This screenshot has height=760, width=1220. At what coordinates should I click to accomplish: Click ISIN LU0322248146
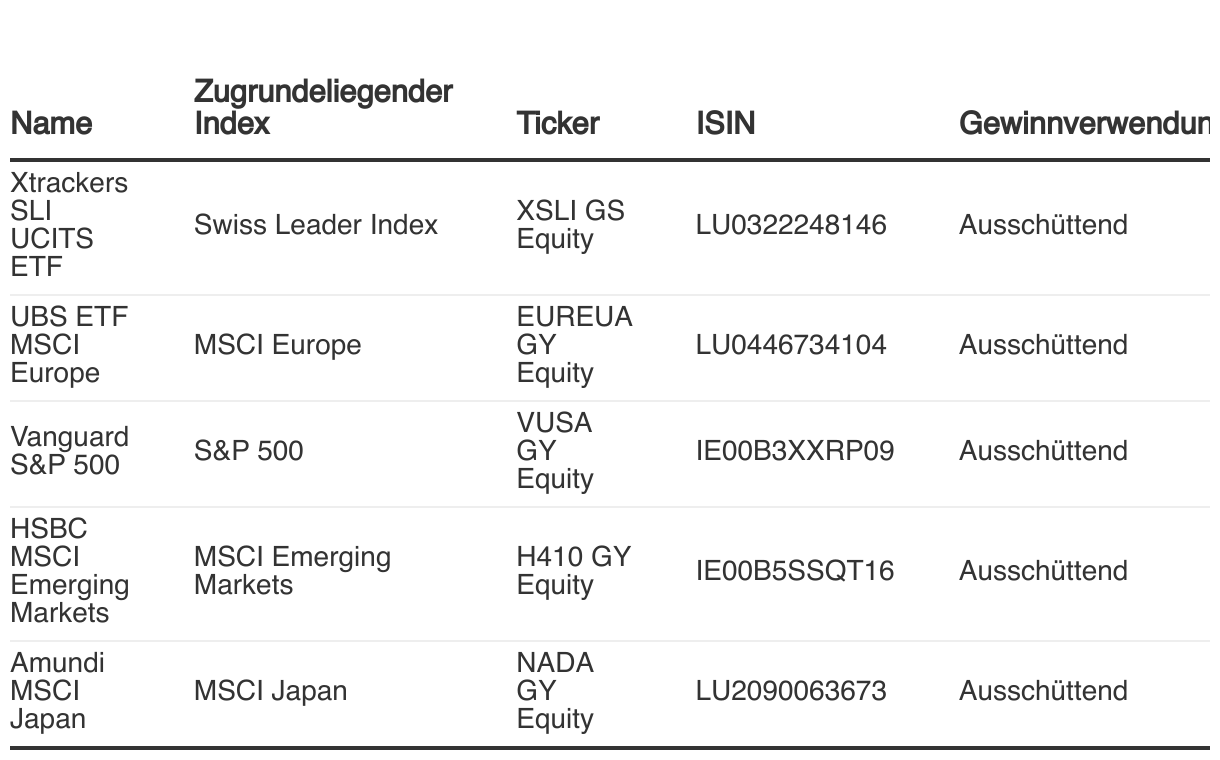791,225
